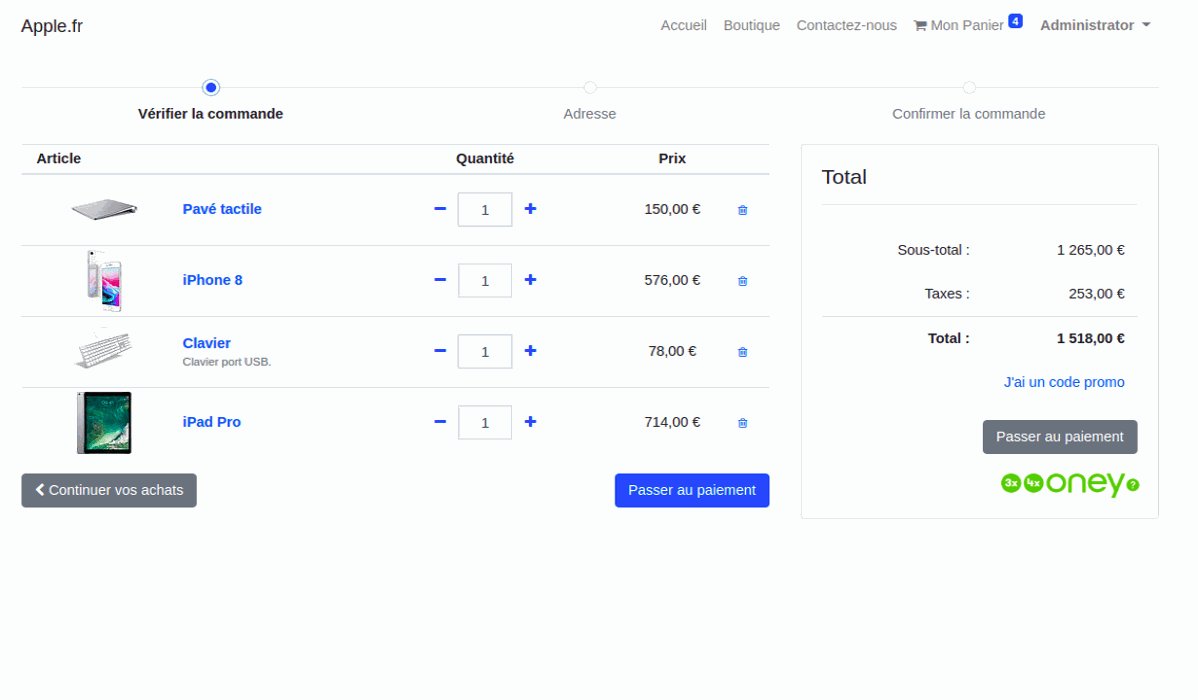Image resolution: width=1198 pixels, height=700 pixels.
Task: Delete Pavé tactile using its trash icon
Action: 742,210
